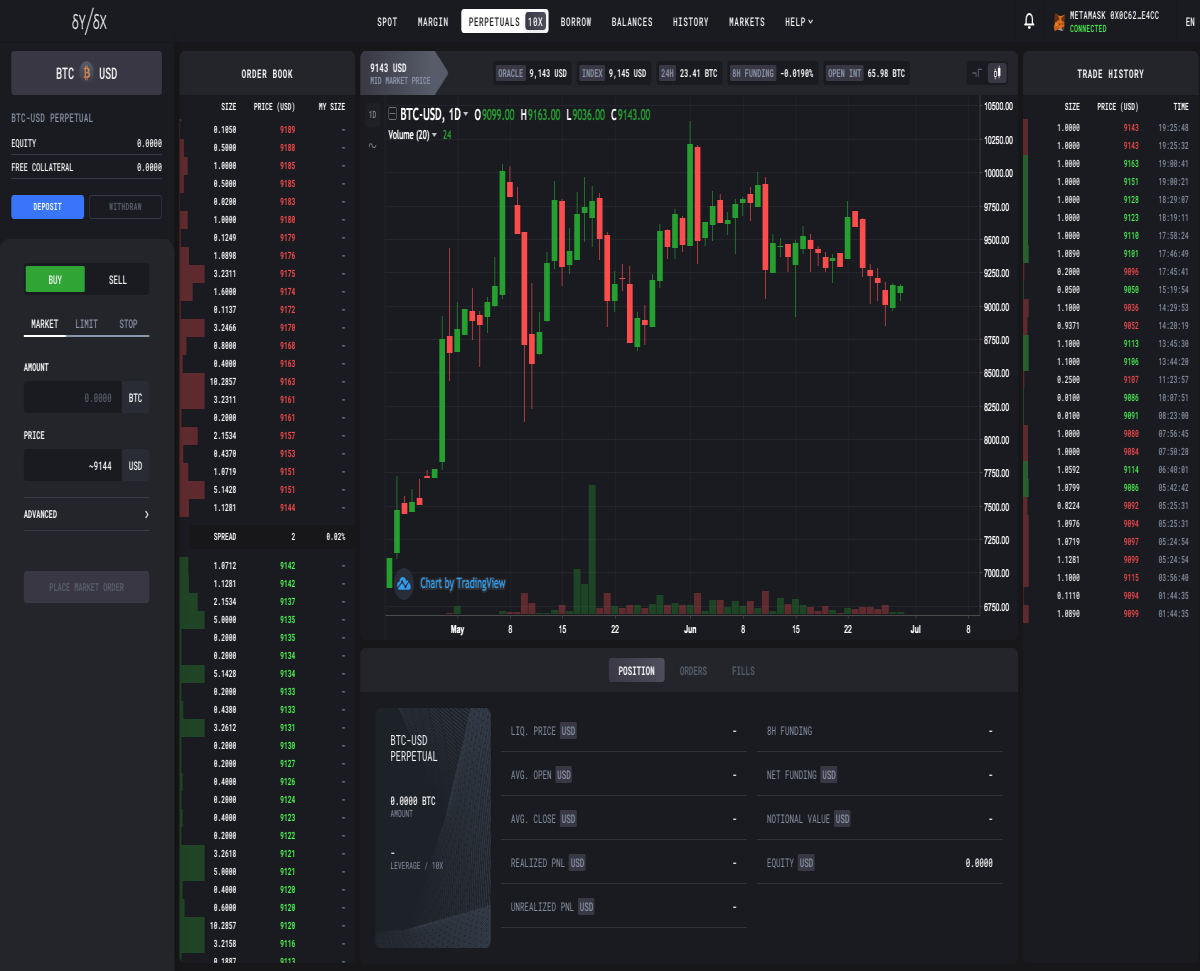The width and height of the screenshot is (1200, 971).
Task: Switch to the LIMIT order tab
Action: pos(87,324)
